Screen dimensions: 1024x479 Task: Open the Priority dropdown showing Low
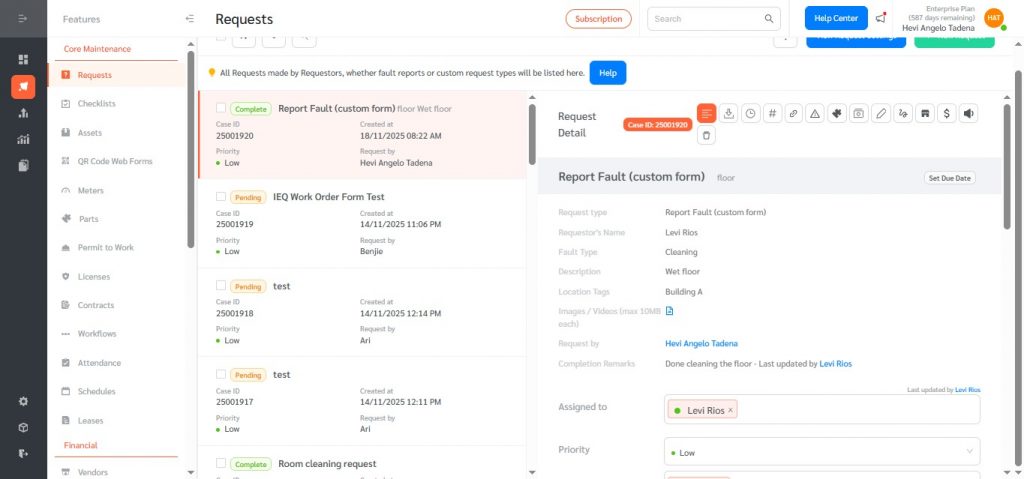click(x=821, y=452)
